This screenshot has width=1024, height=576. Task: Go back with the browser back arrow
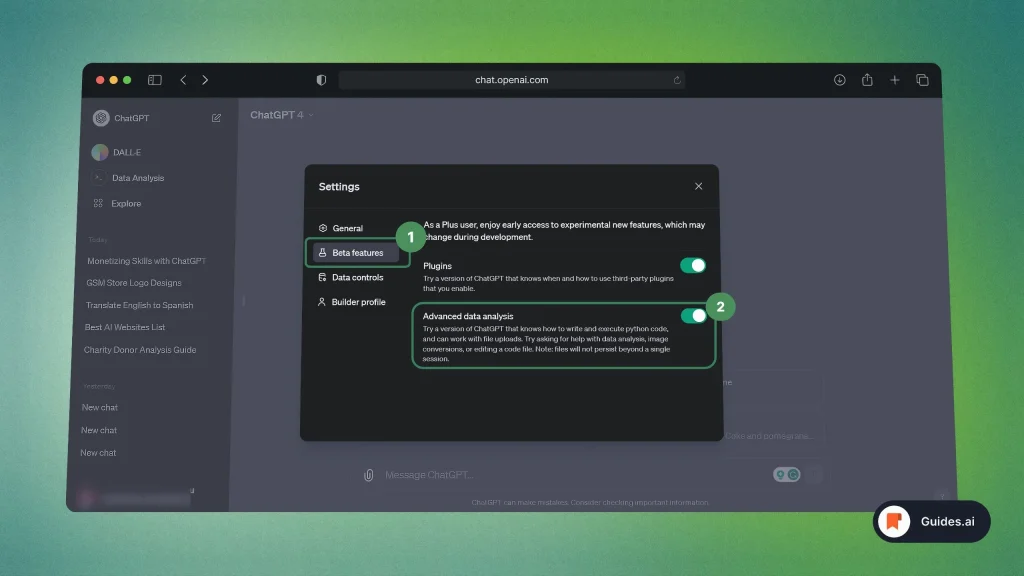[x=184, y=80]
